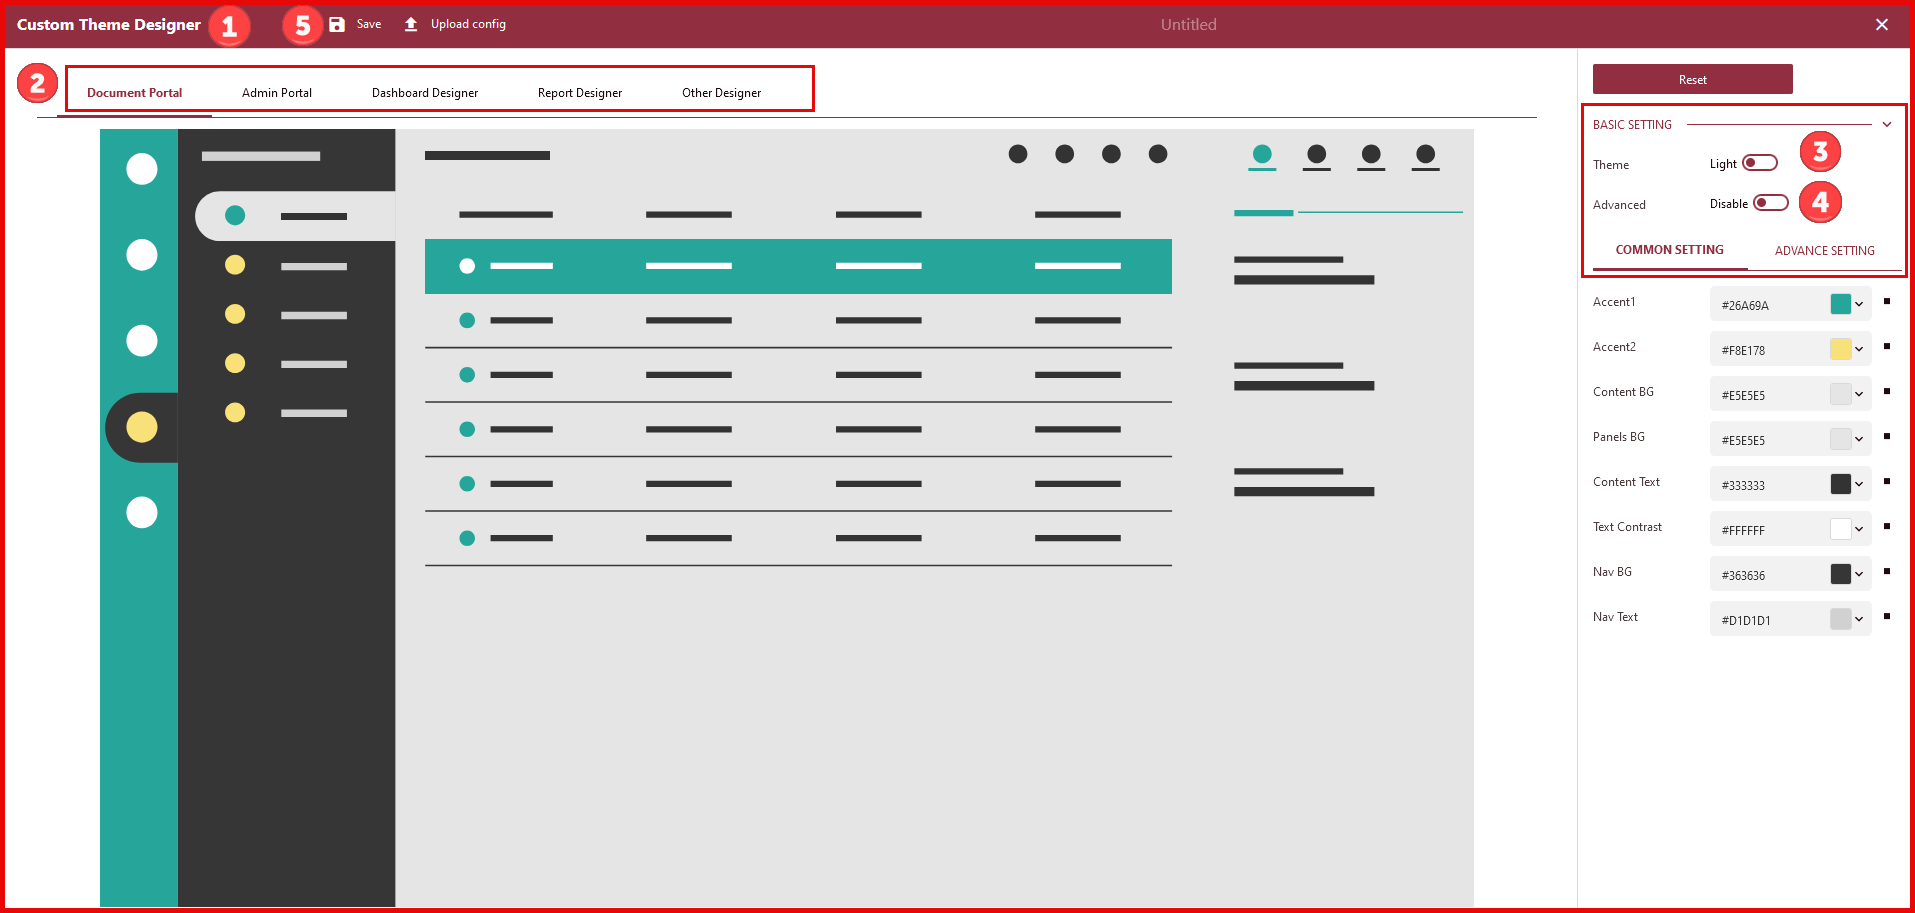Toggle the Theme switch from Light

coord(1758,162)
